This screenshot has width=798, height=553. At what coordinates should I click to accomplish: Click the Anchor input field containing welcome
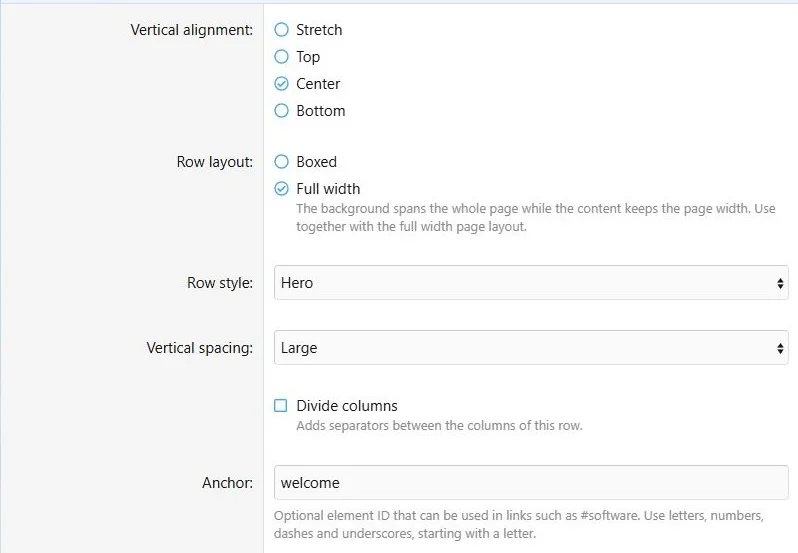click(531, 482)
